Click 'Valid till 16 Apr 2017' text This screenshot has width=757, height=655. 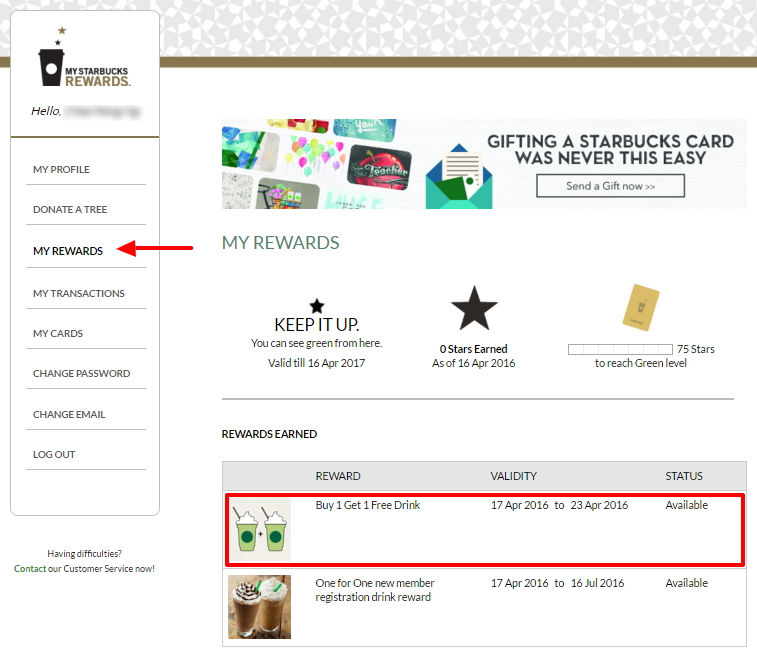click(x=317, y=363)
